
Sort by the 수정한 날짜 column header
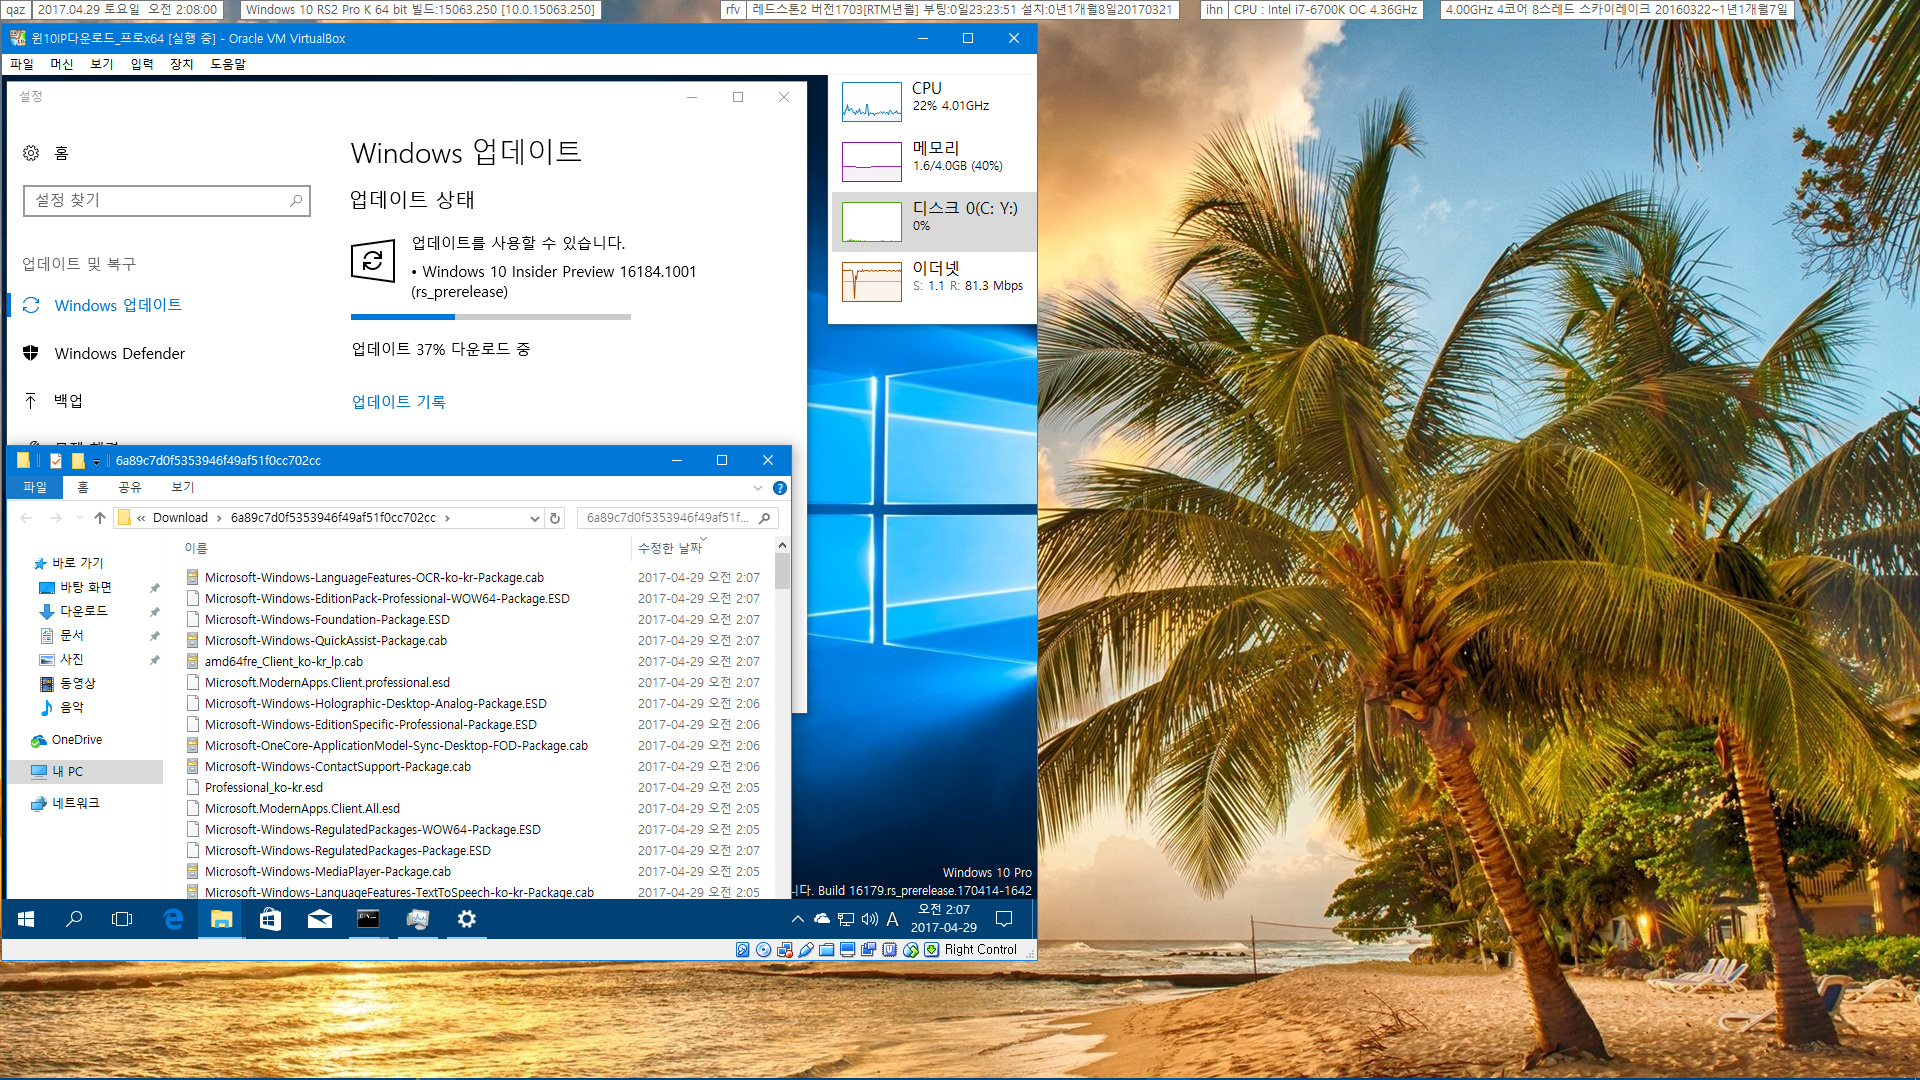(670, 548)
